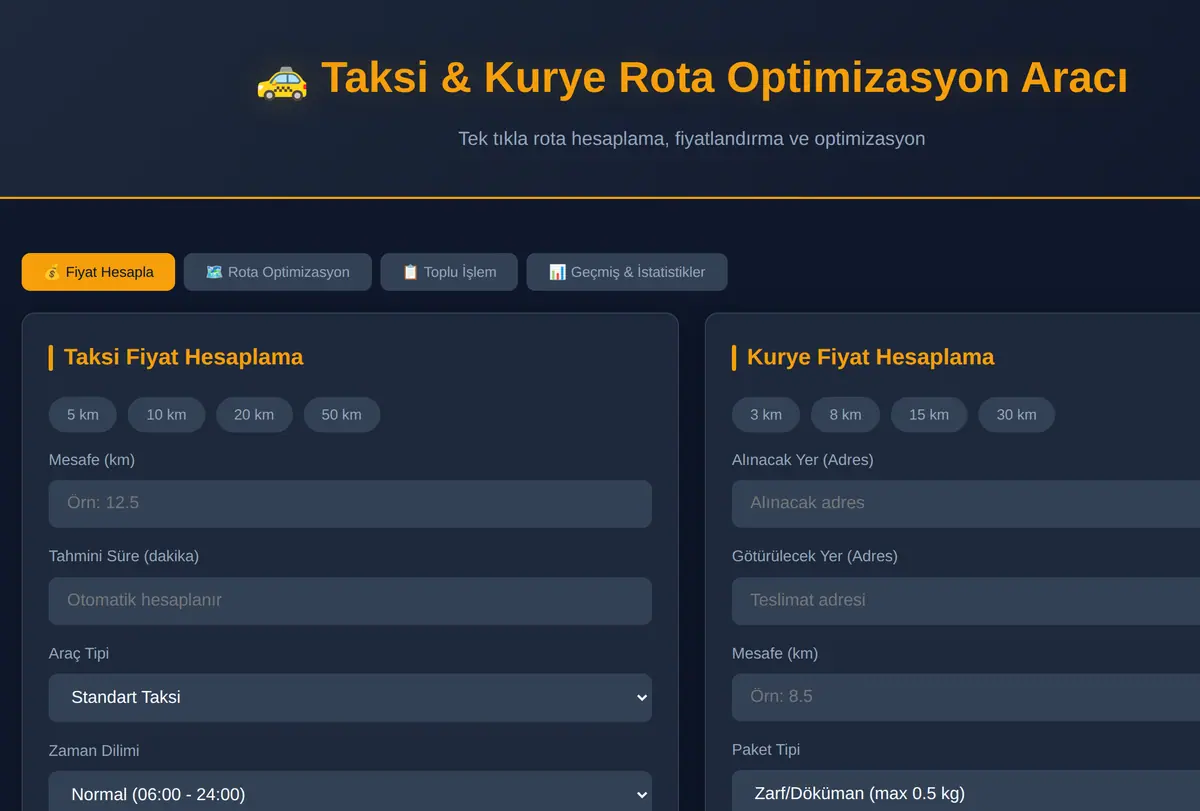Click the map icon on Rota Optimizasyon

tap(214, 272)
